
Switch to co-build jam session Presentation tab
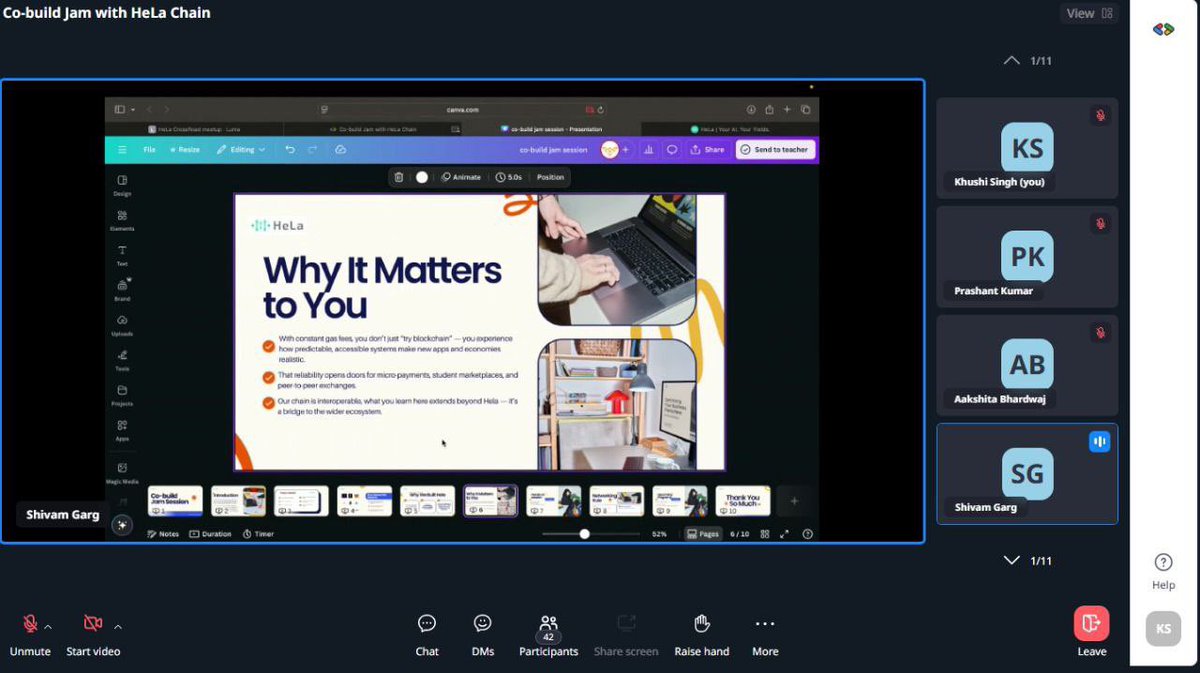[552, 129]
